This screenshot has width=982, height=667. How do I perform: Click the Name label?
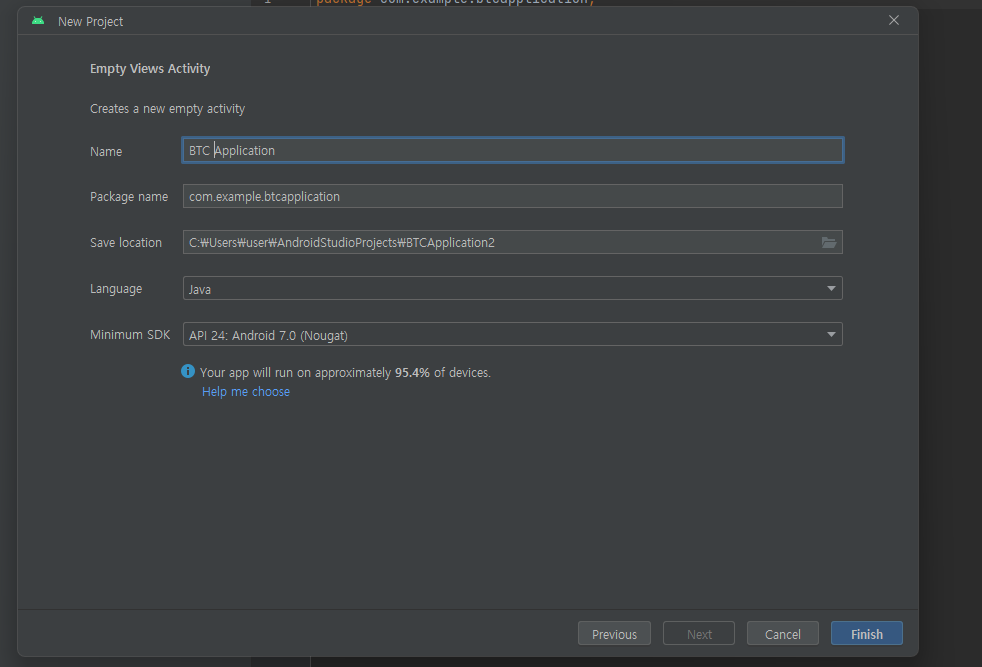coord(106,152)
